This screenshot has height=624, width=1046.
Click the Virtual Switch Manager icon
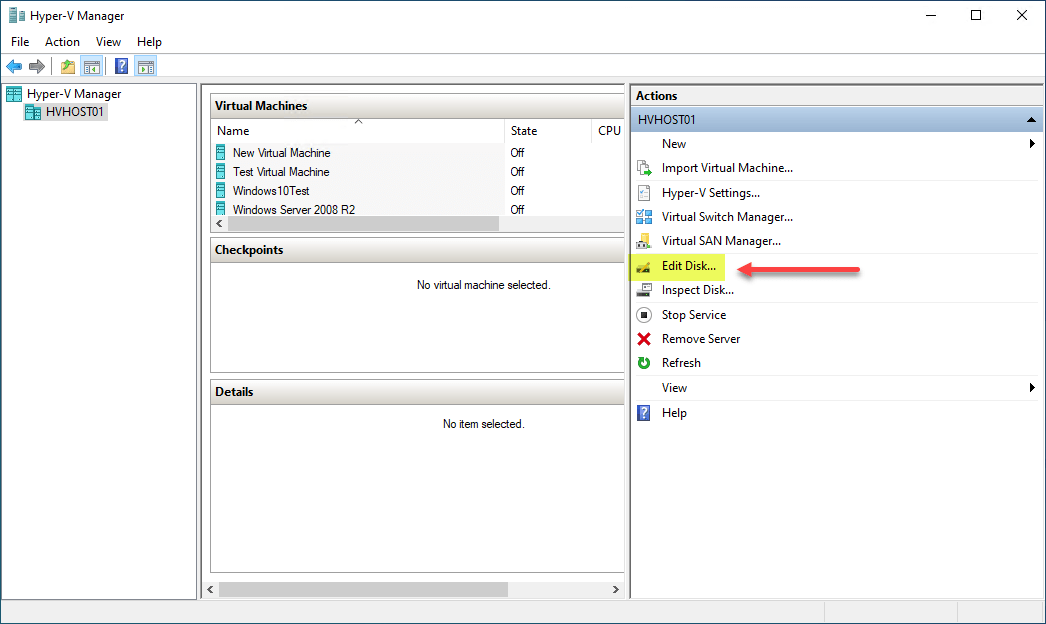644,217
